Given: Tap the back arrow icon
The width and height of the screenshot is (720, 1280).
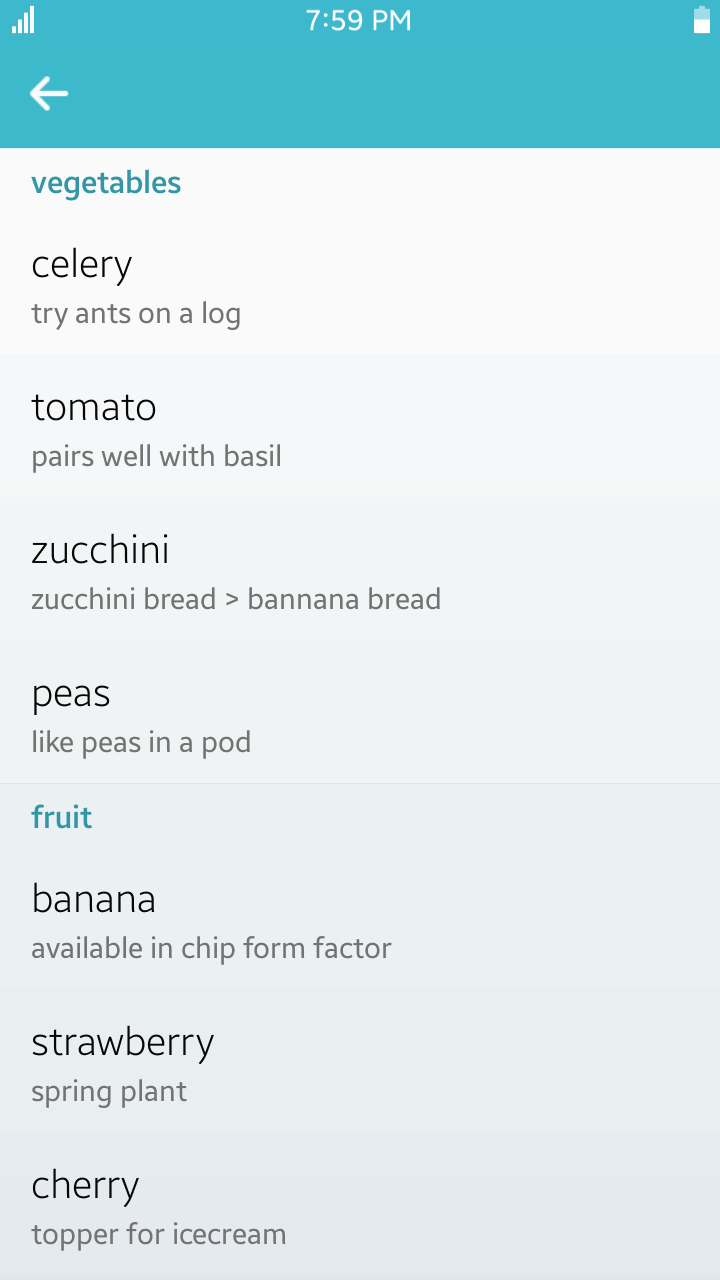Looking at the screenshot, I should [48, 94].
